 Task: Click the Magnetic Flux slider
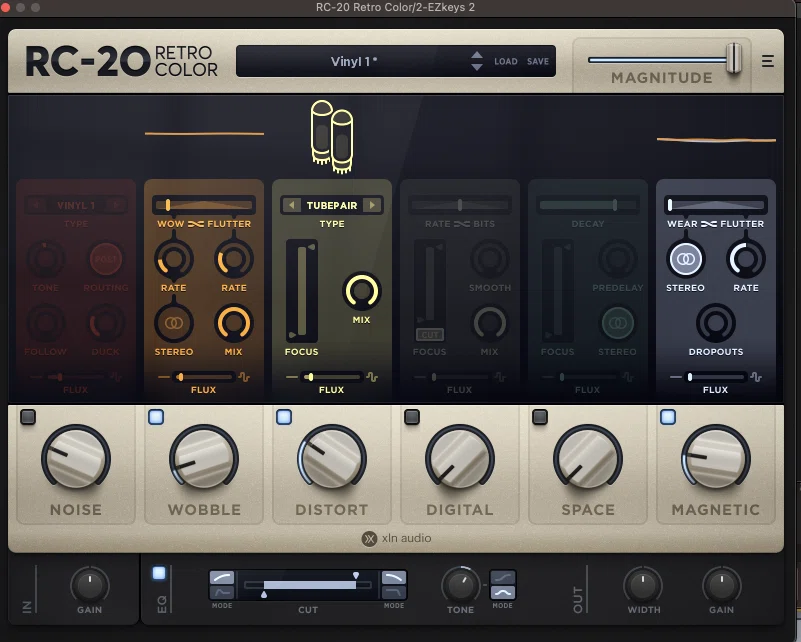point(715,377)
